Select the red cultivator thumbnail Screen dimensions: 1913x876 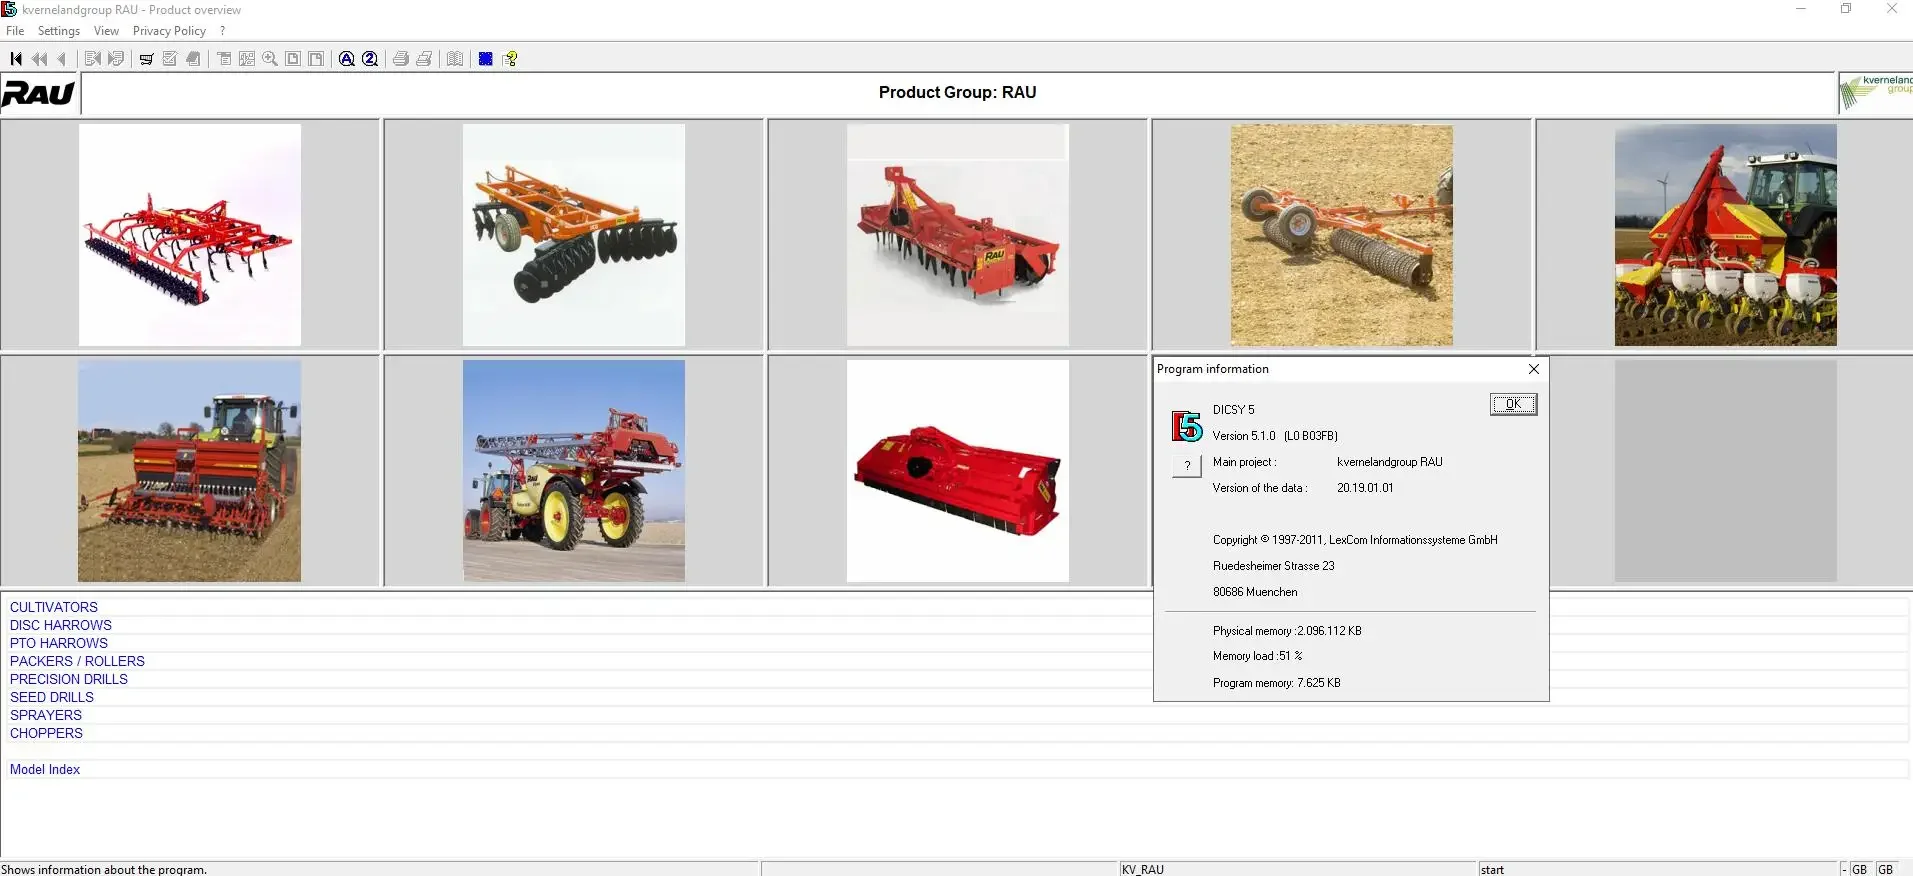(190, 235)
